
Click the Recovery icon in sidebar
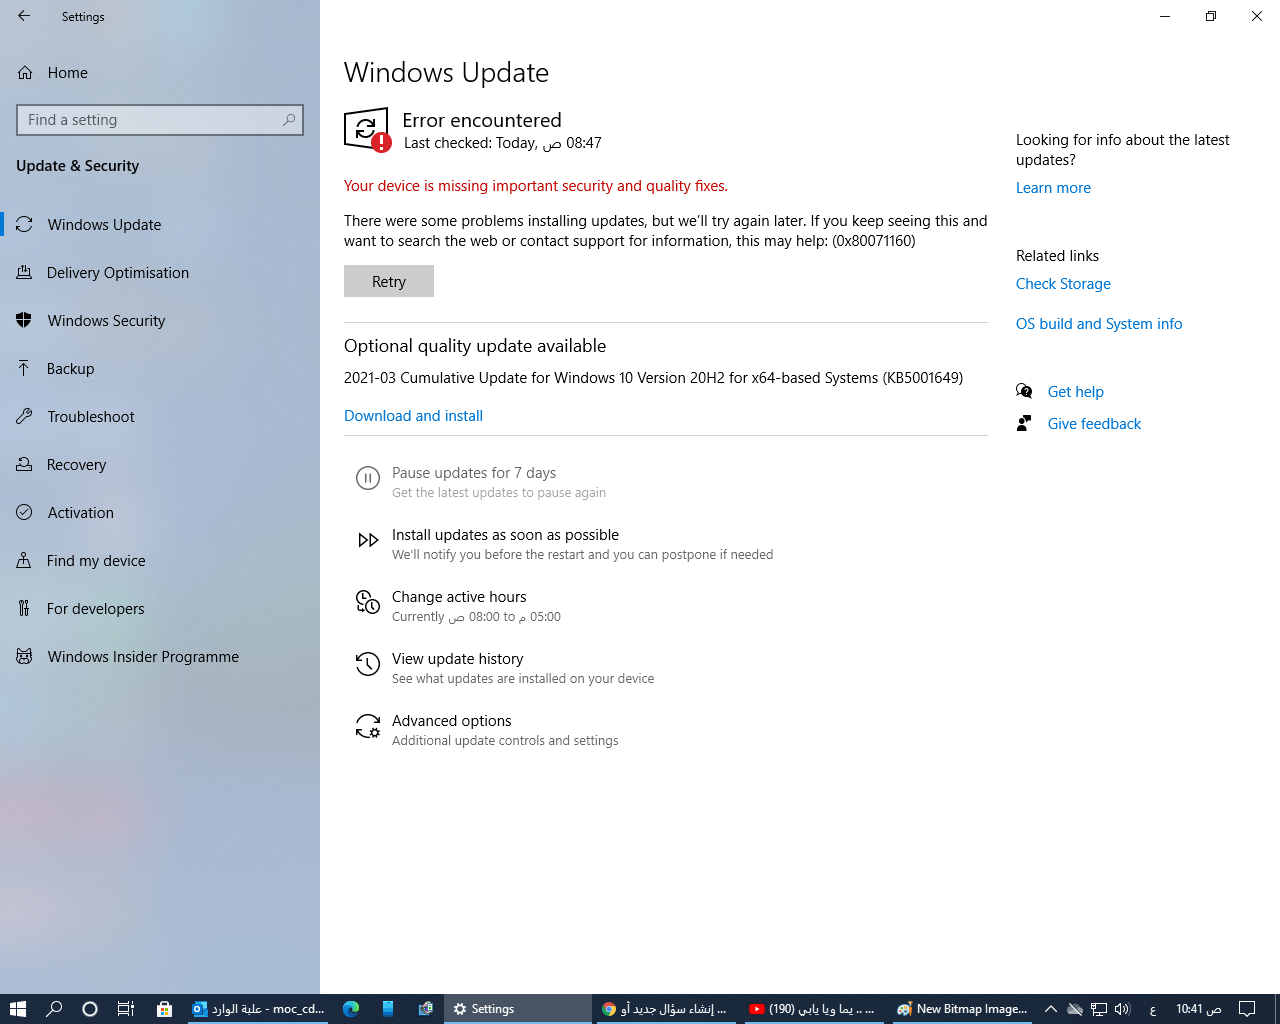tap(24, 464)
